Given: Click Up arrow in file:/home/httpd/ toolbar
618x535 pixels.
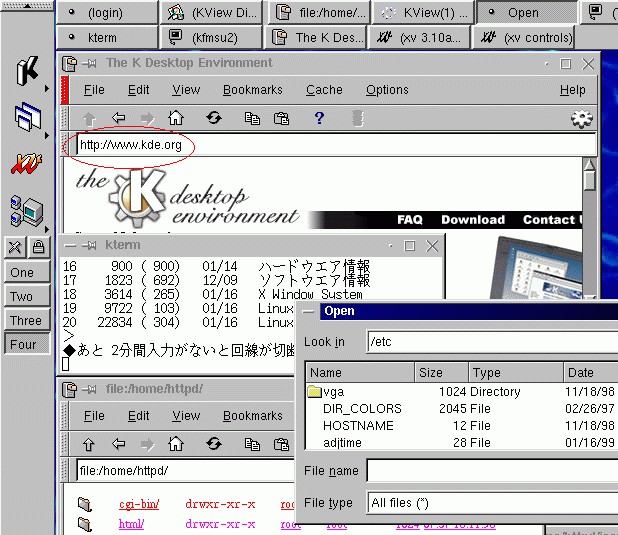Looking at the screenshot, I should pyautogui.click(x=89, y=444).
